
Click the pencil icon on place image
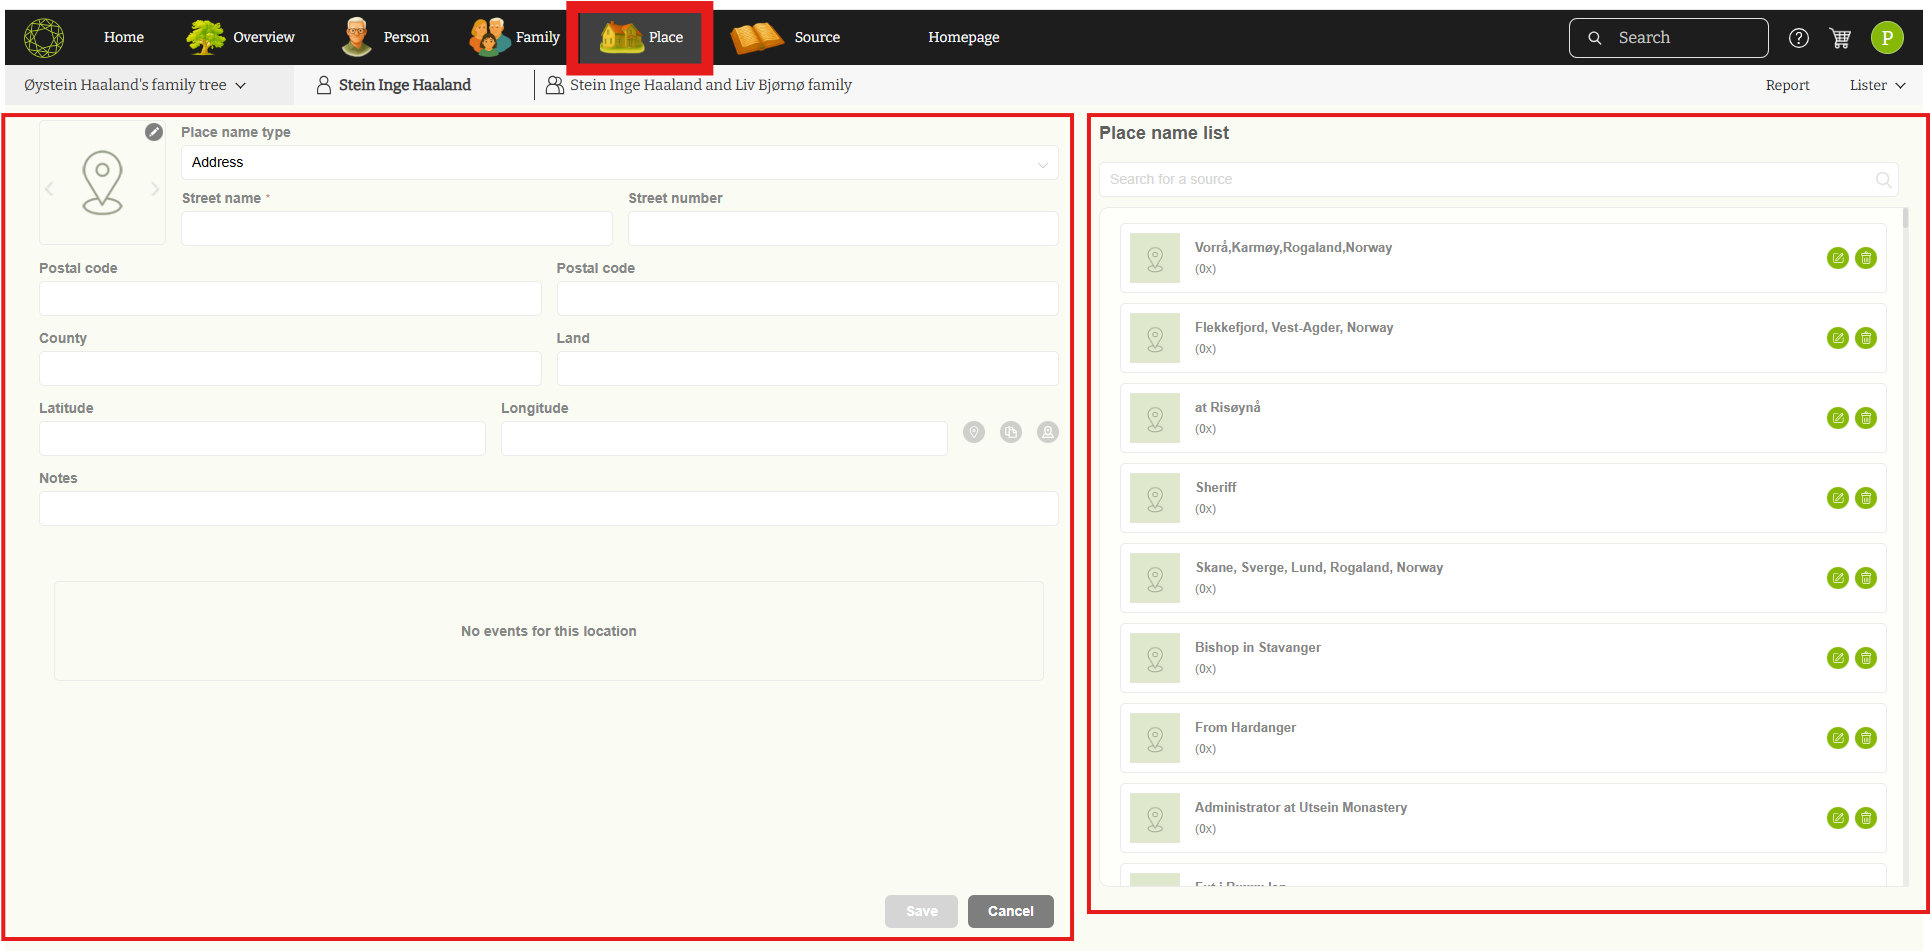click(x=154, y=132)
